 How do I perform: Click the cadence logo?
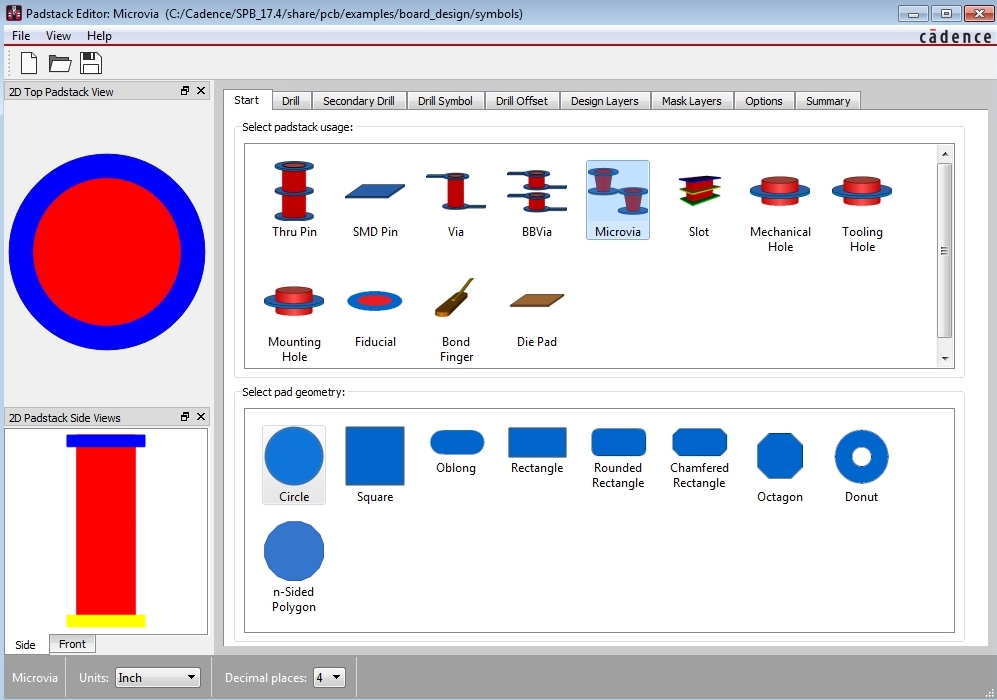tap(955, 37)
